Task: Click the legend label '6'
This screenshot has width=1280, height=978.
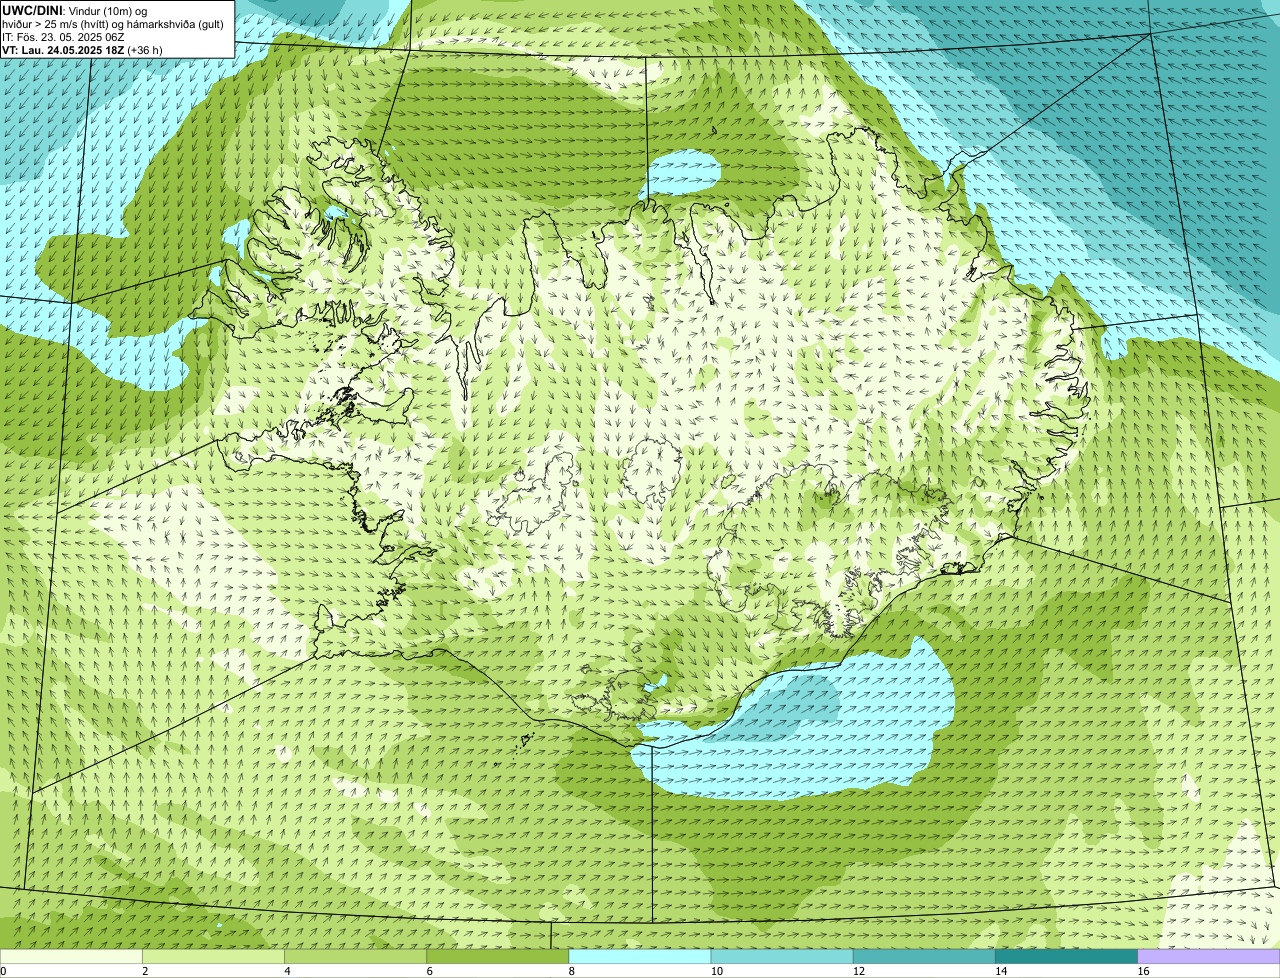Action: 429,971
